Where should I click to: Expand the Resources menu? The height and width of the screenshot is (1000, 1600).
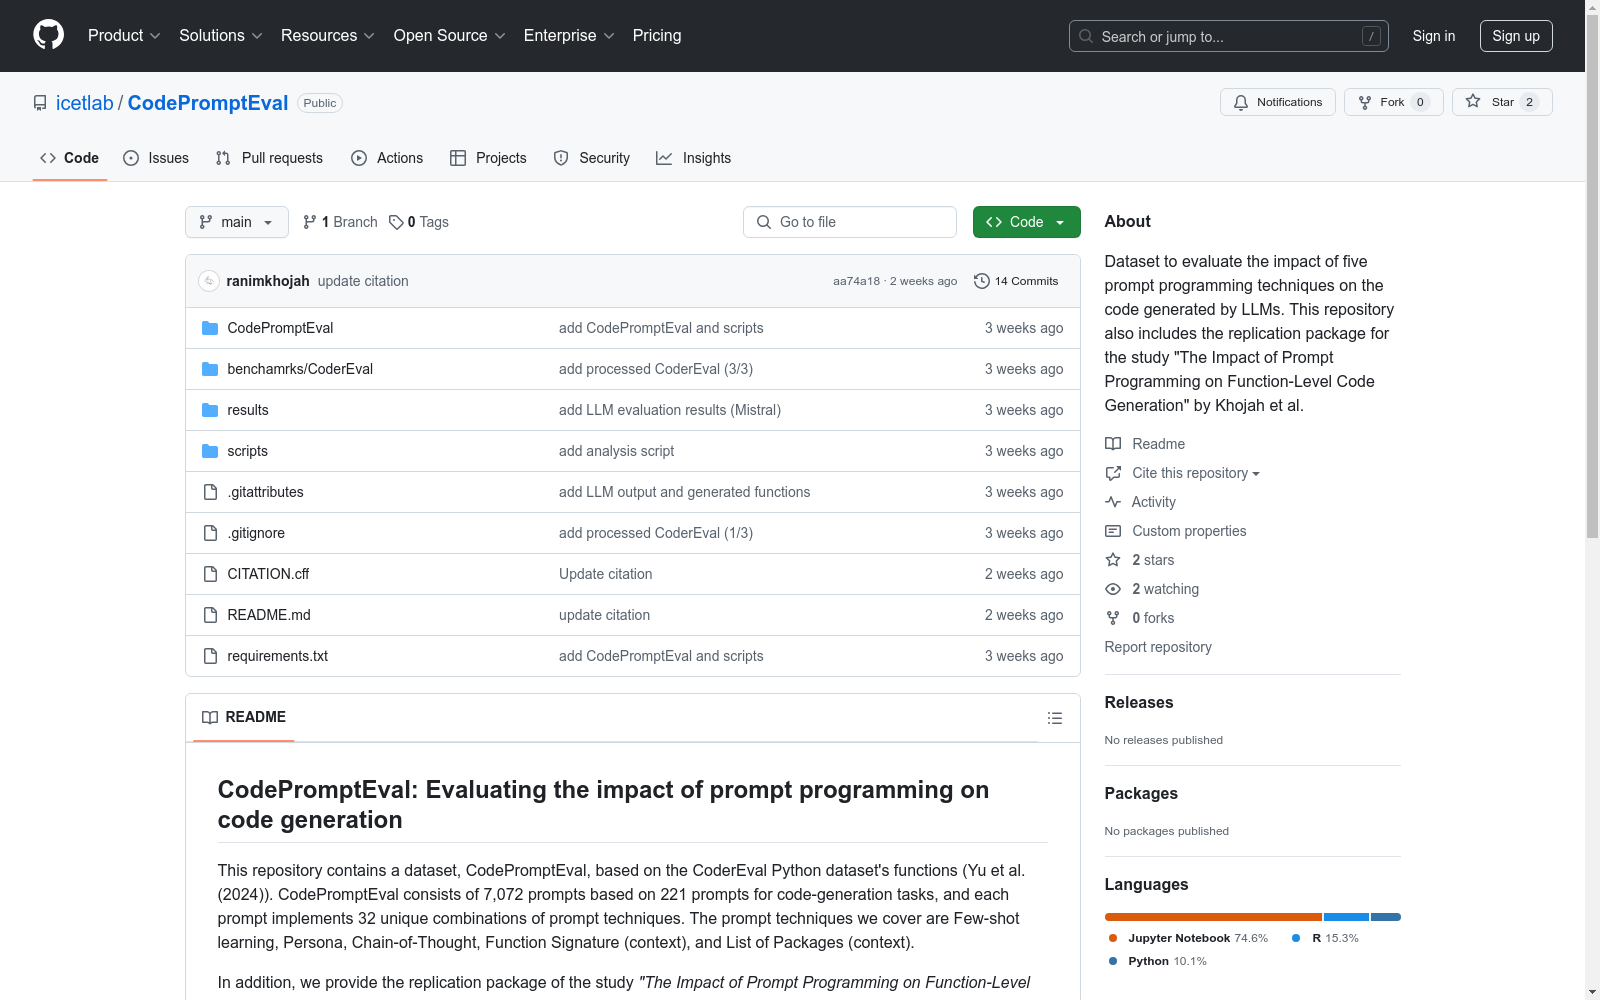(x=328, y=36)
